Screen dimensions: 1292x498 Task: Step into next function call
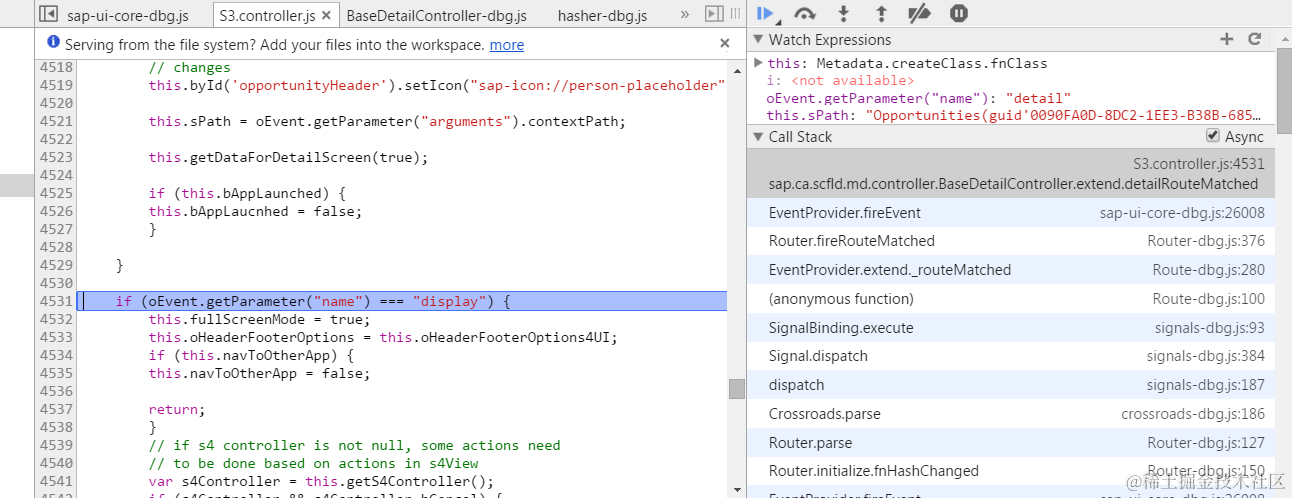point(843,13)
